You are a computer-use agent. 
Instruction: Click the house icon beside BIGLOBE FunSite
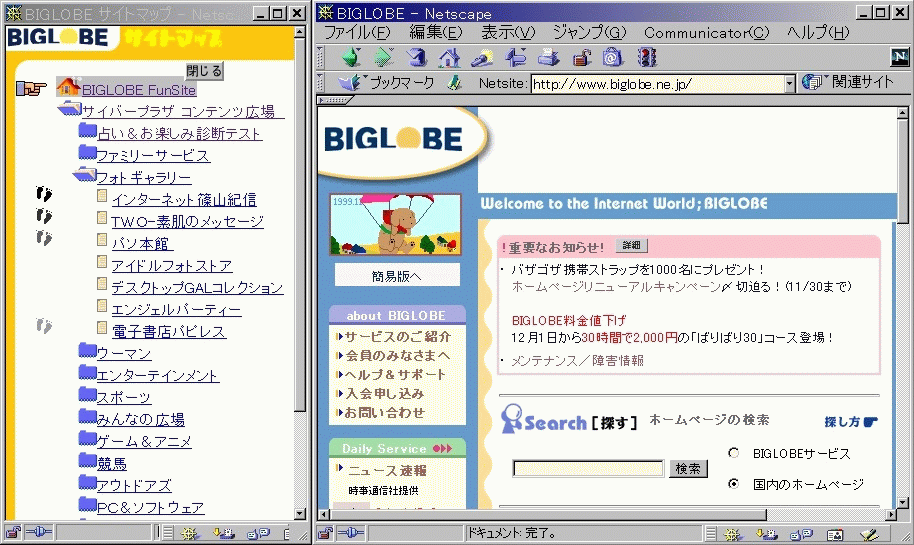[x=68, y=87]
